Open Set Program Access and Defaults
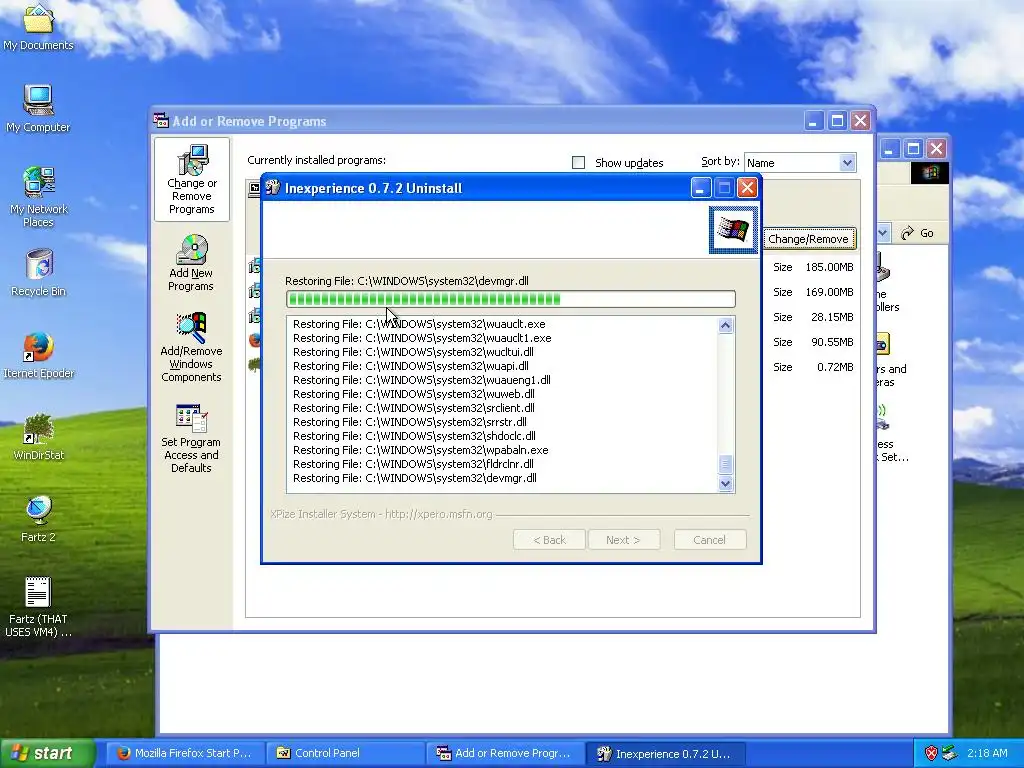 click(191, 438)
